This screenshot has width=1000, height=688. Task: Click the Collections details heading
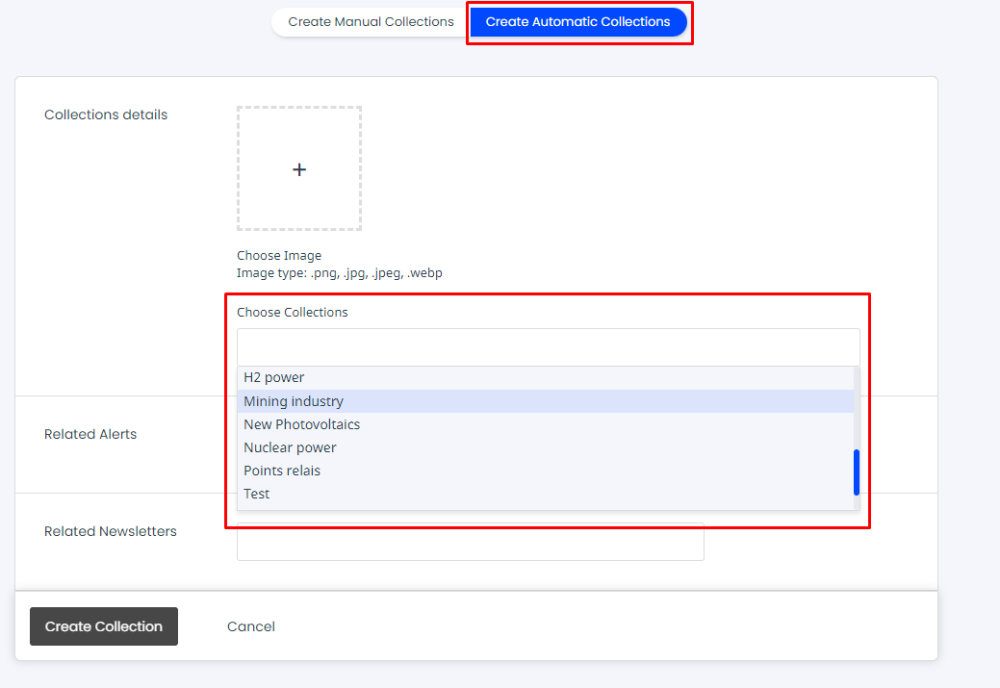106,115
